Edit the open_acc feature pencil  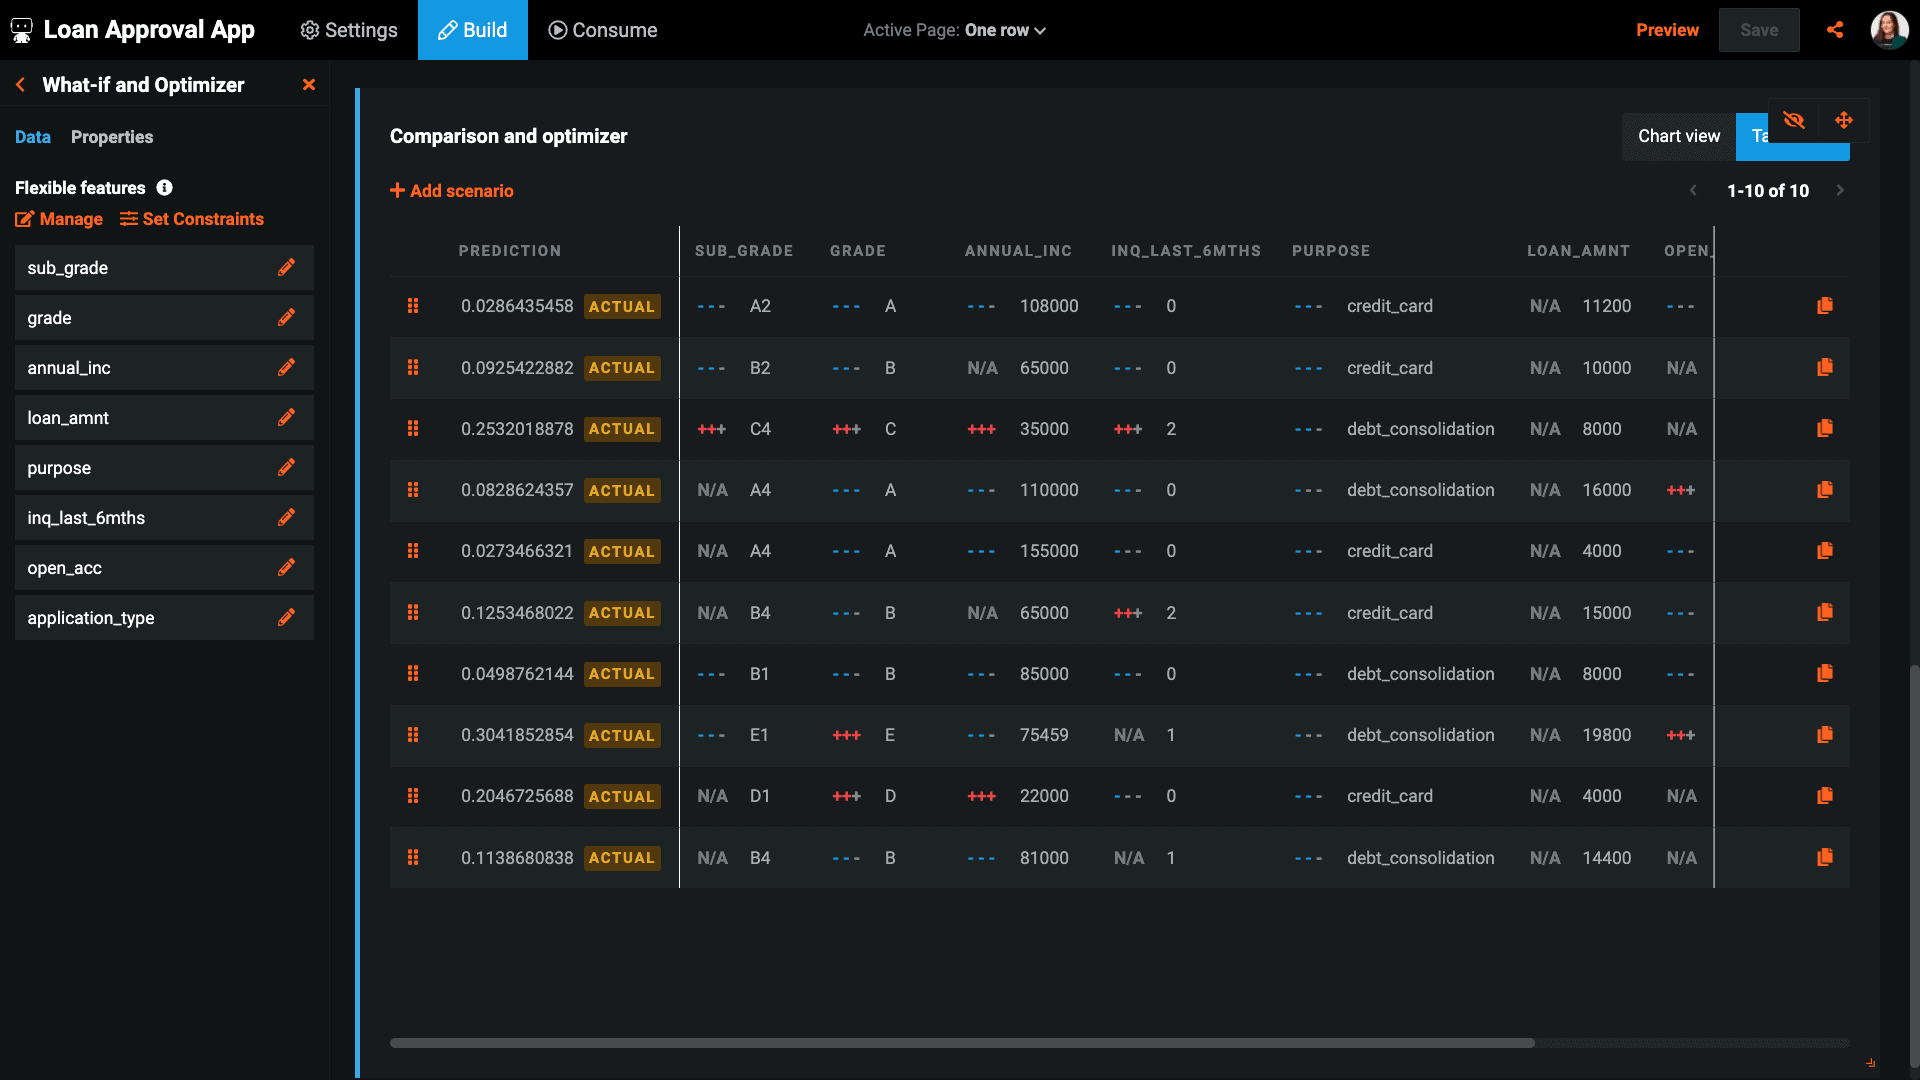286,567
